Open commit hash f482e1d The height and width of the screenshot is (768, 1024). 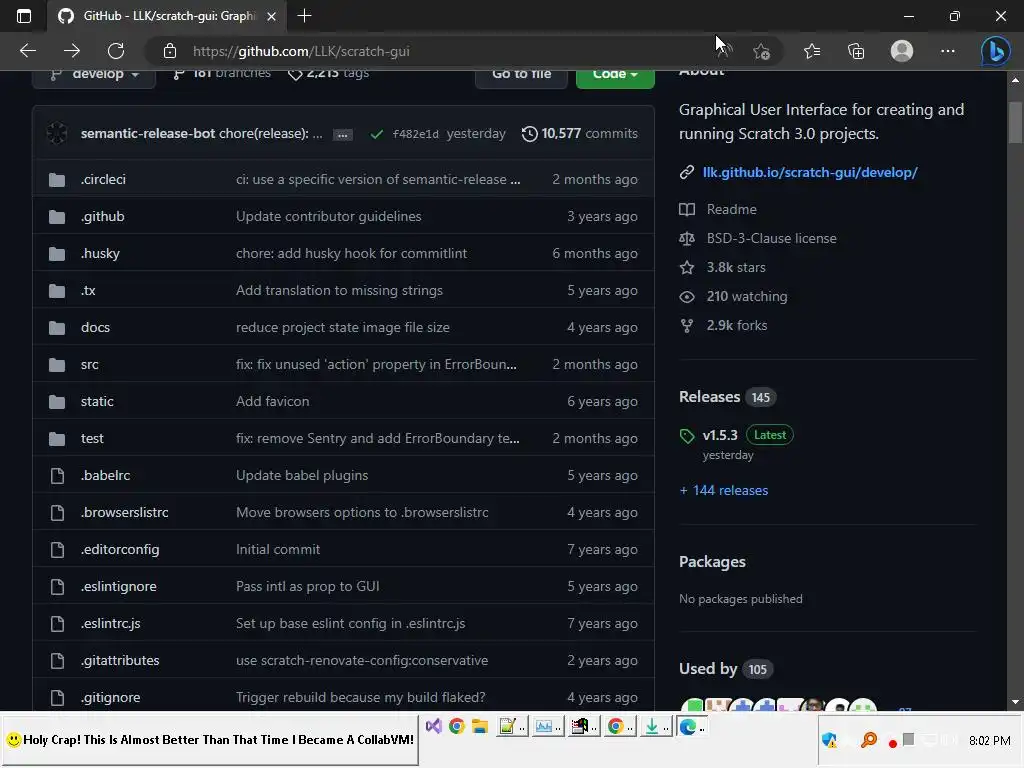pos(415,134)
